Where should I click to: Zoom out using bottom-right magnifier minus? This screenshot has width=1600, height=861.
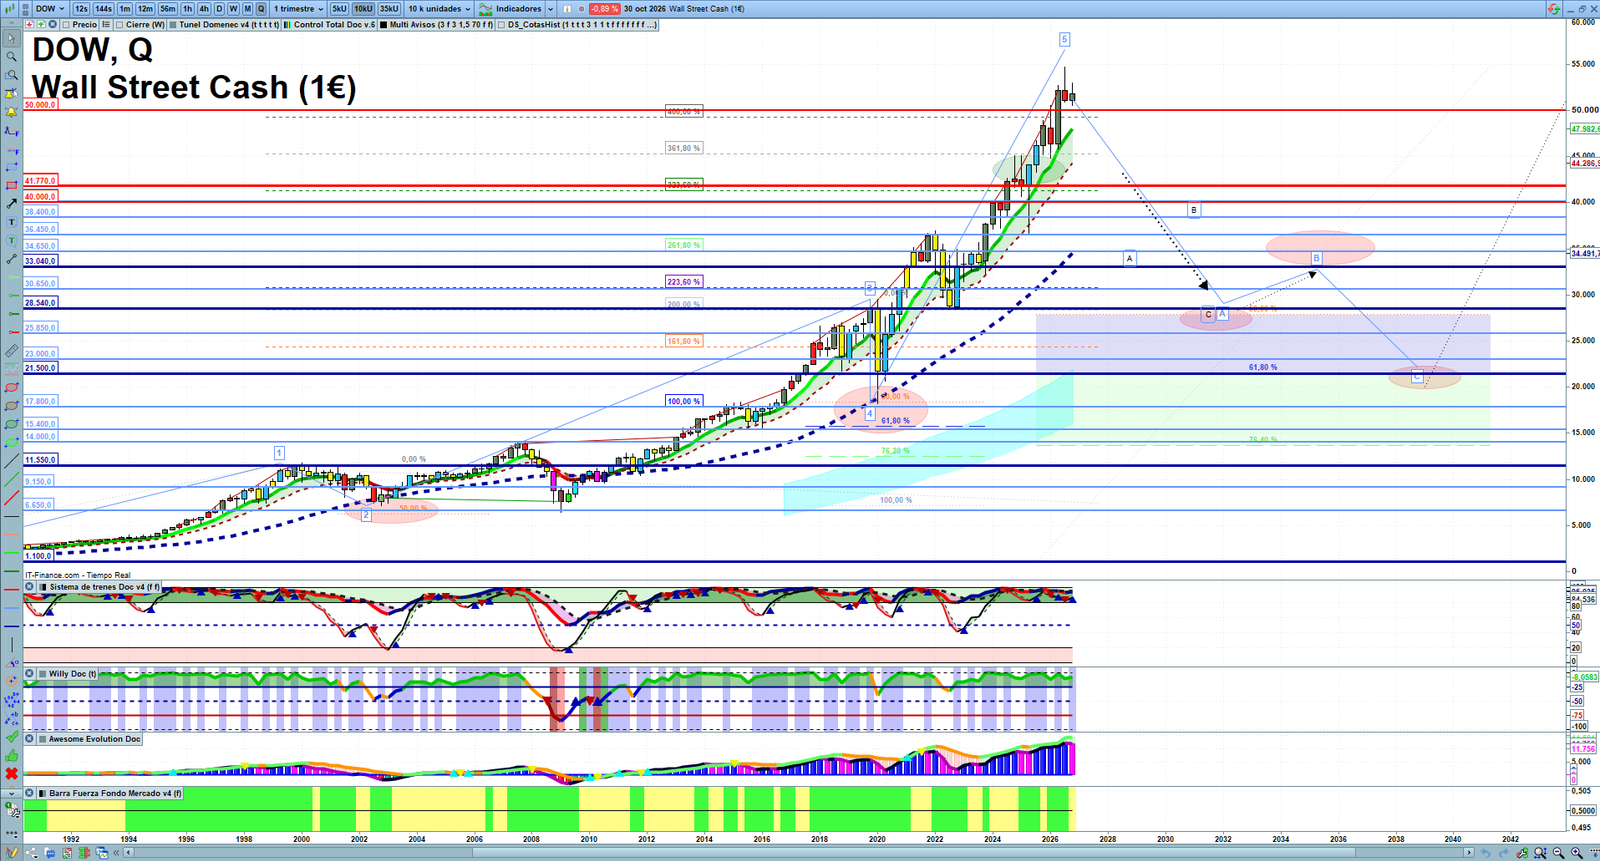pyautogui.click(x=1559, y=853)
